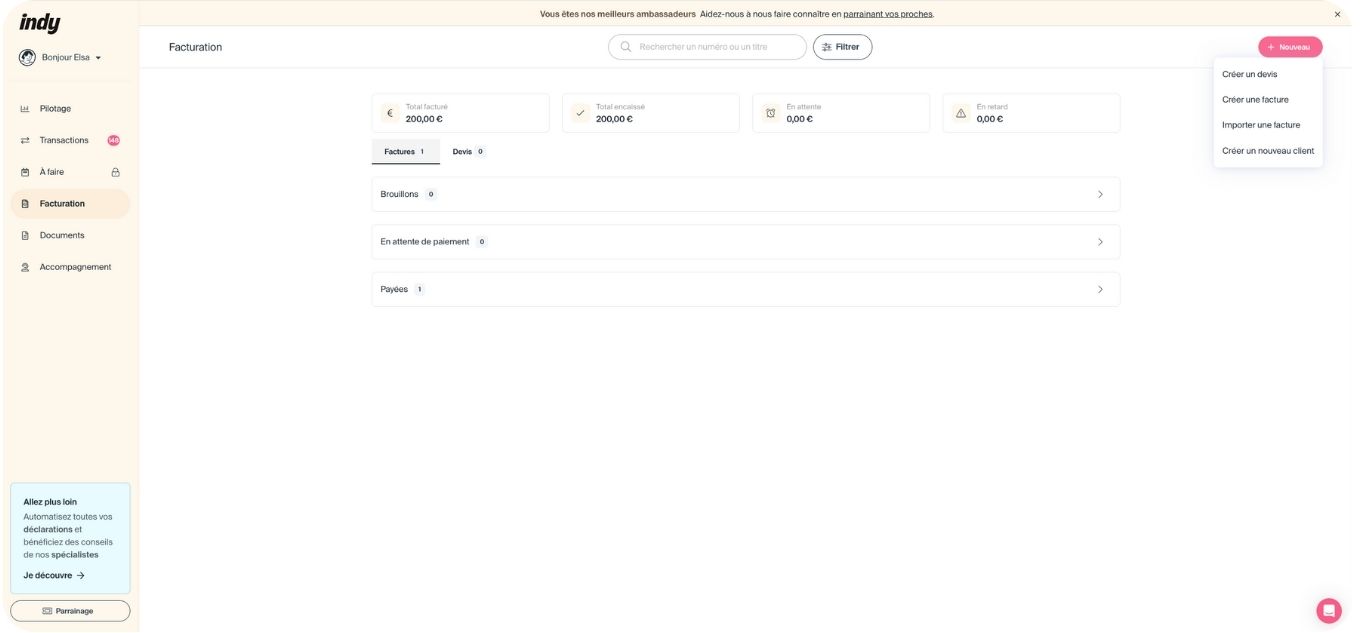This screenshot has width=1360, height=633.
Task: Click the Parrainage button in the sidebar
Action: [70, 611]
